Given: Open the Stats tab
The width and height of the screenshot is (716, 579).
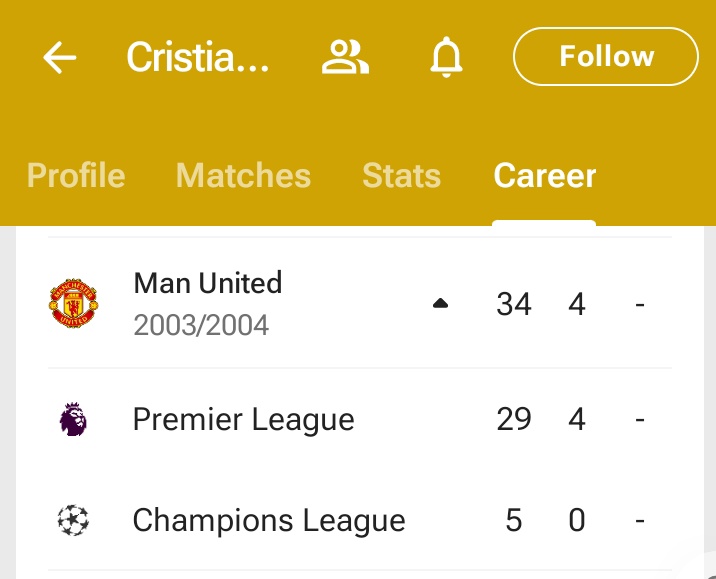Looking at the screenshot, I should 401,175.
